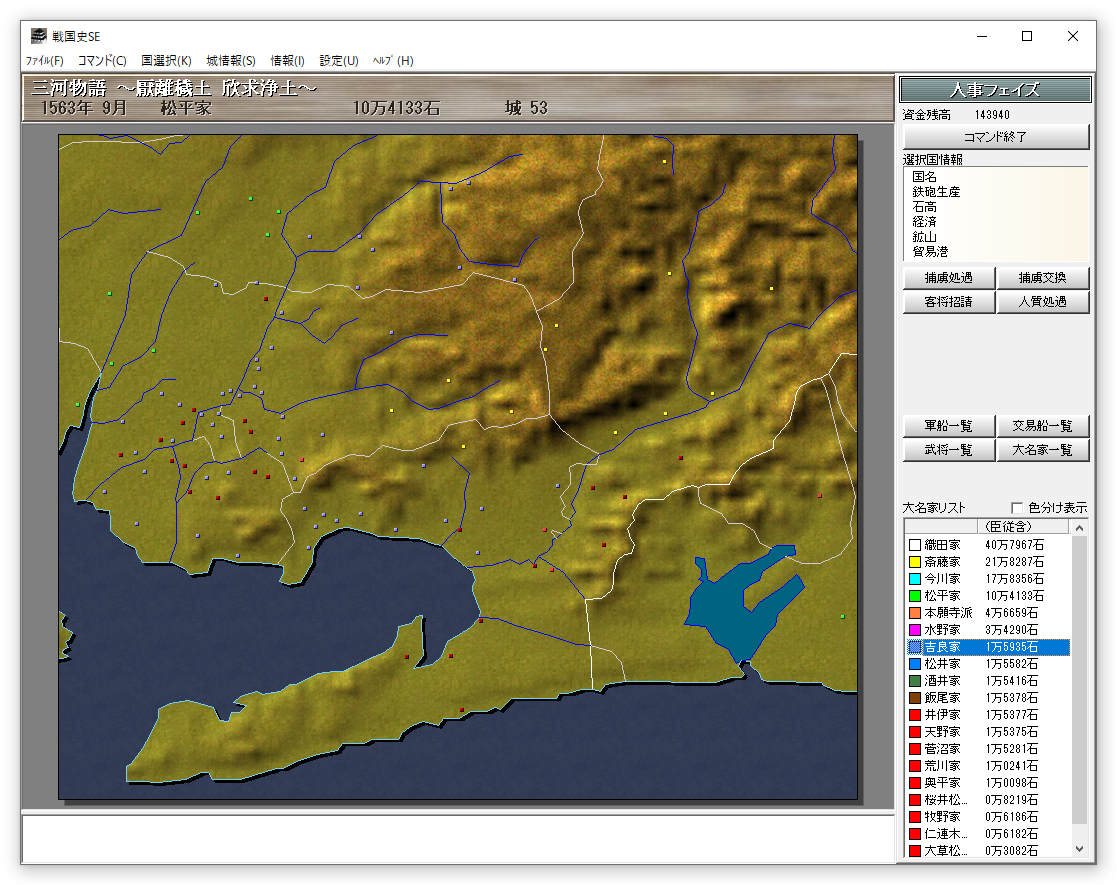Screen dimensions: 1117x885
Task: Click the cyan color square beside 今川家
Action: [914, 579]
